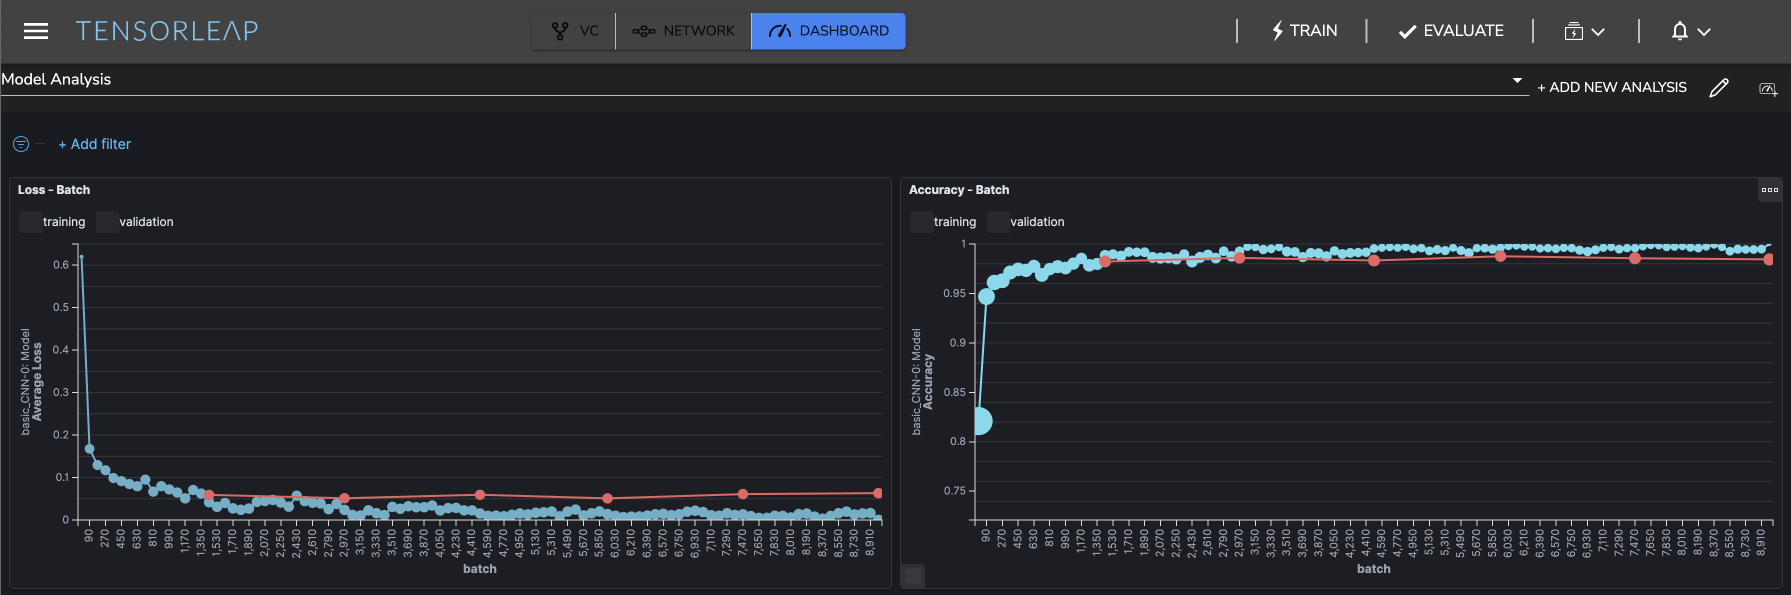Click the filter icon beside Add filter
This screenshot has width=1791, height=595.
click(21, 144)
